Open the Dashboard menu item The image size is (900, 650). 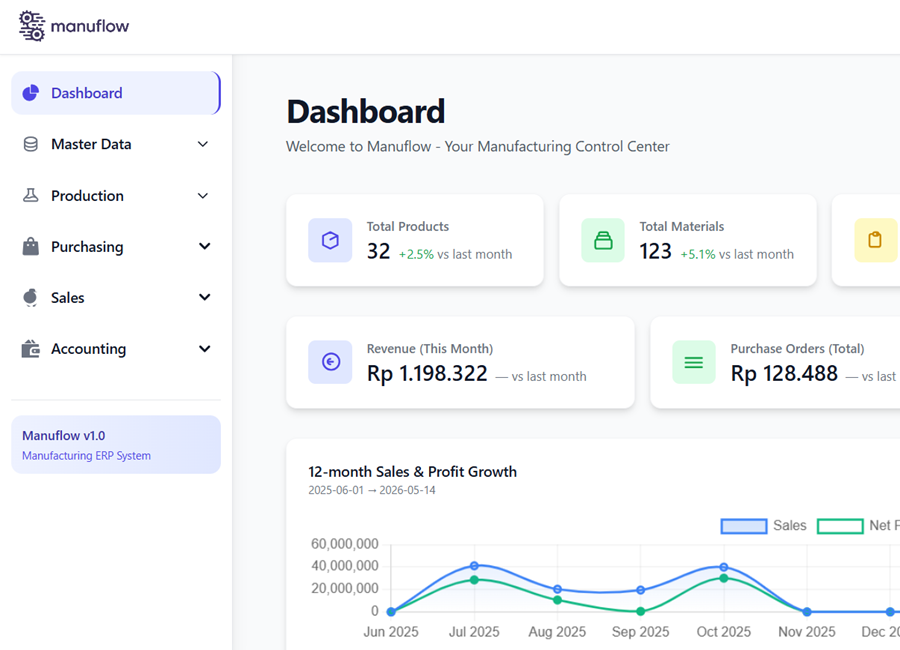[x=116, y=93]
